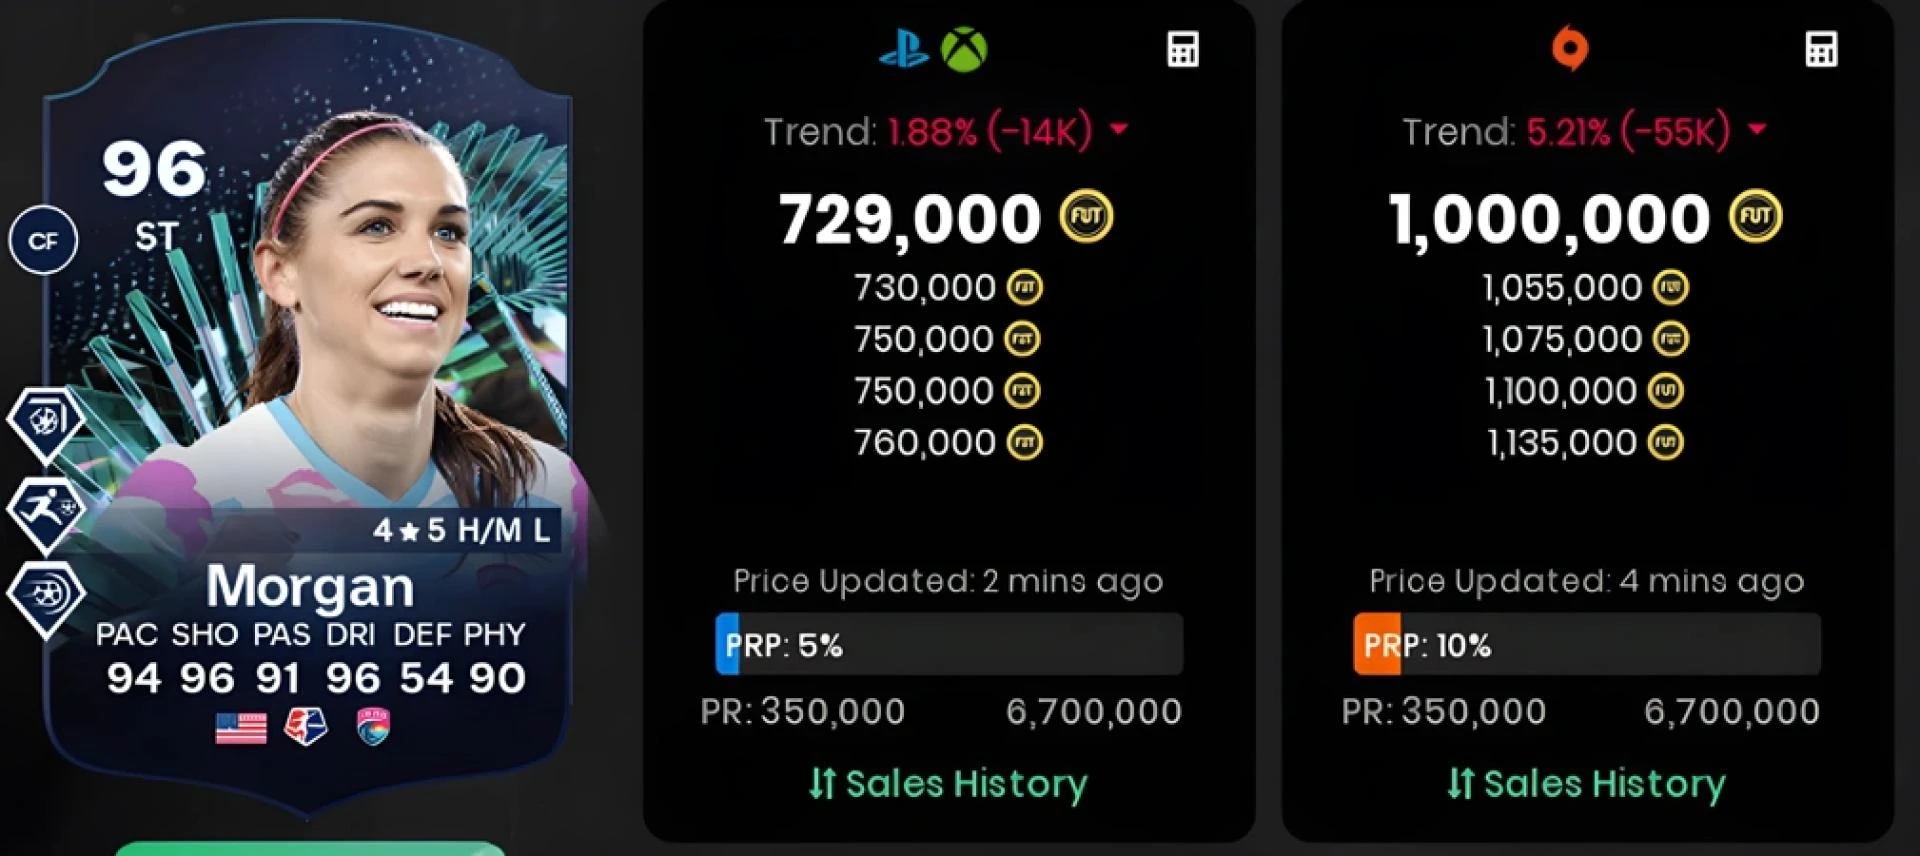Click the orange PRP 10% progress bar
Image resolution: width=1920 pixels, height=856 pixels.
[1587, 645]
